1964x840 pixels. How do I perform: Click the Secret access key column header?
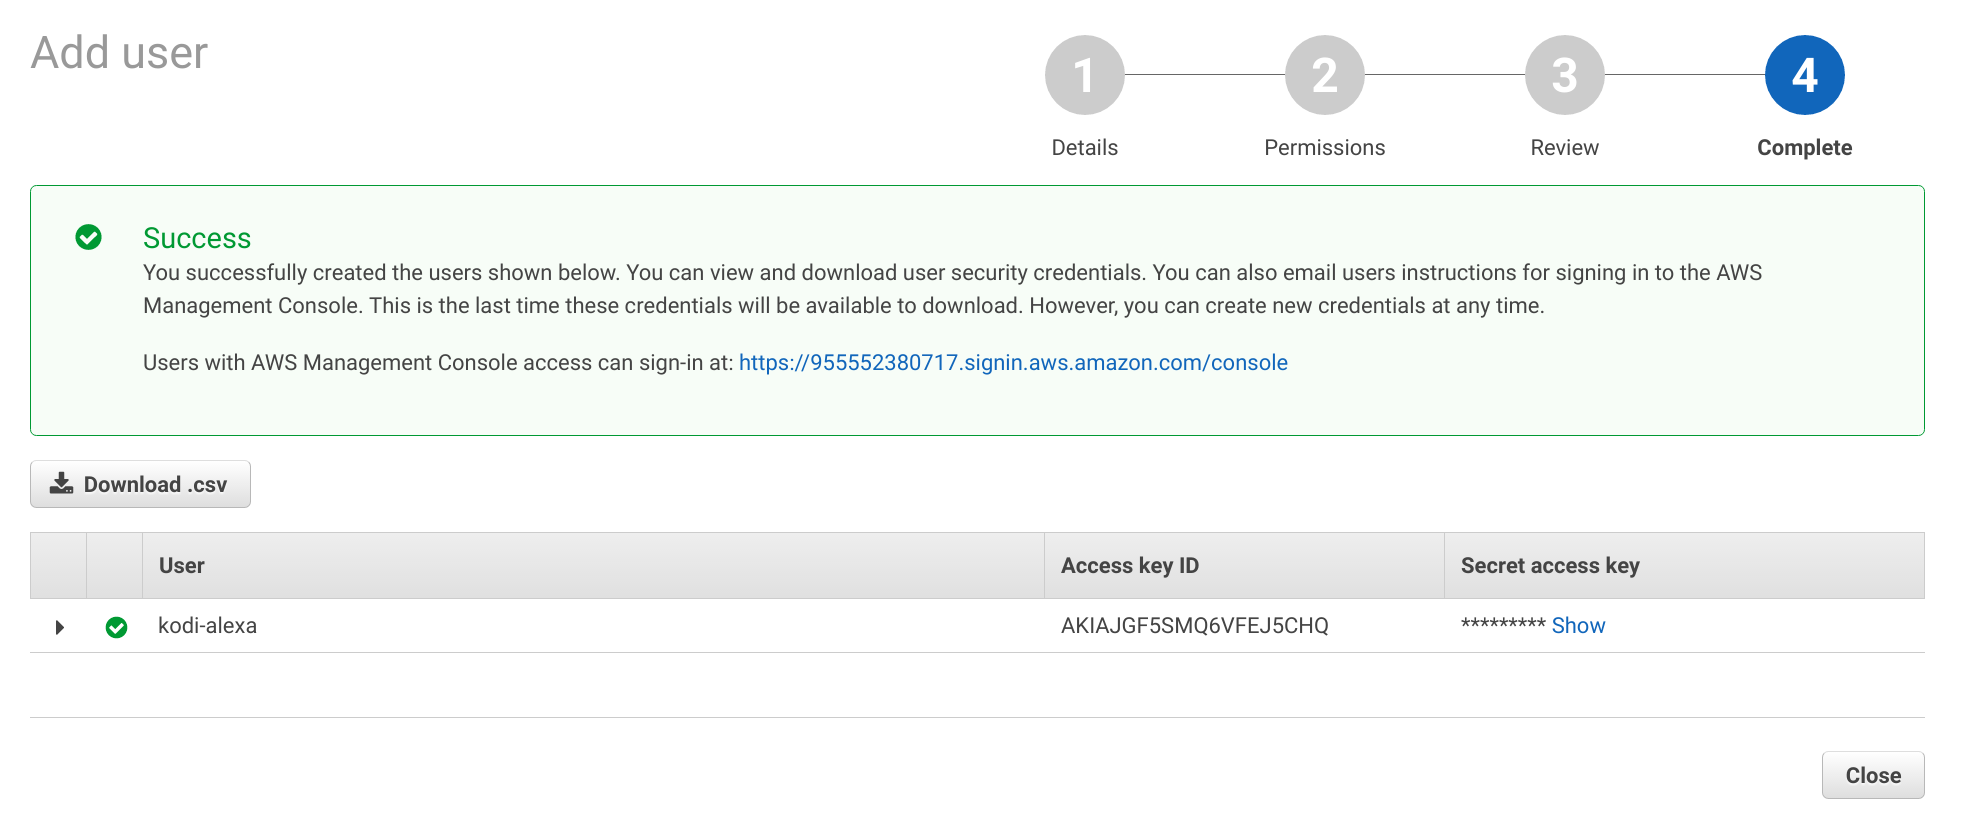pos(1549,566)
